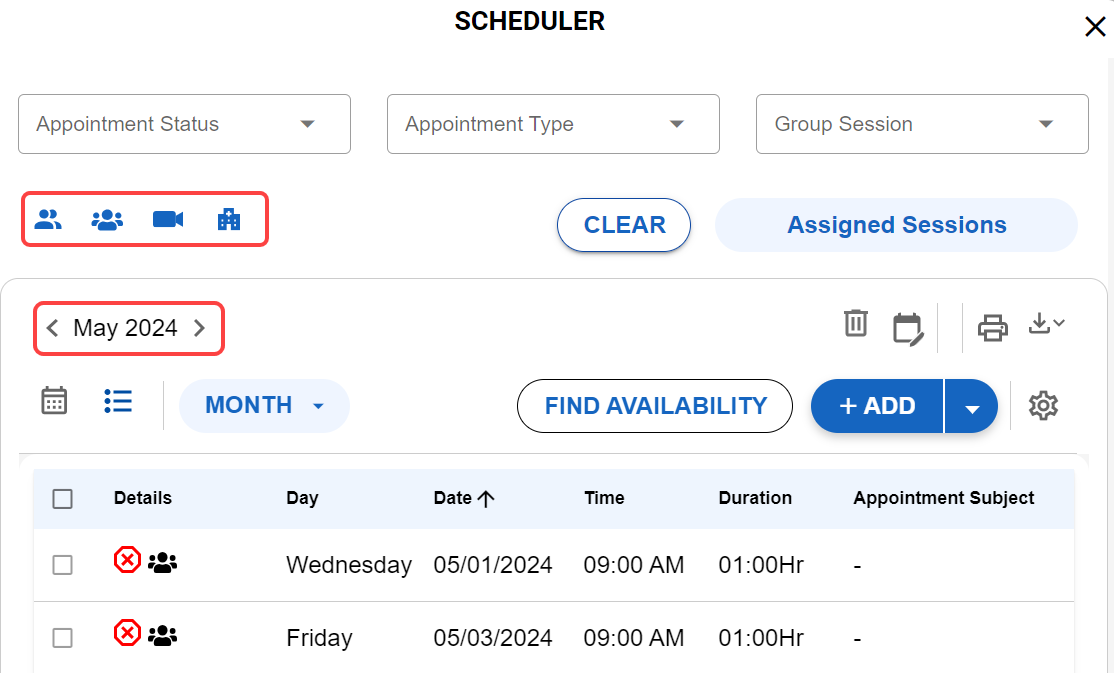Click the group session filter icon
Image resolution: width=1114 pixels, height=673 pixels.
[x=107, y=220]
